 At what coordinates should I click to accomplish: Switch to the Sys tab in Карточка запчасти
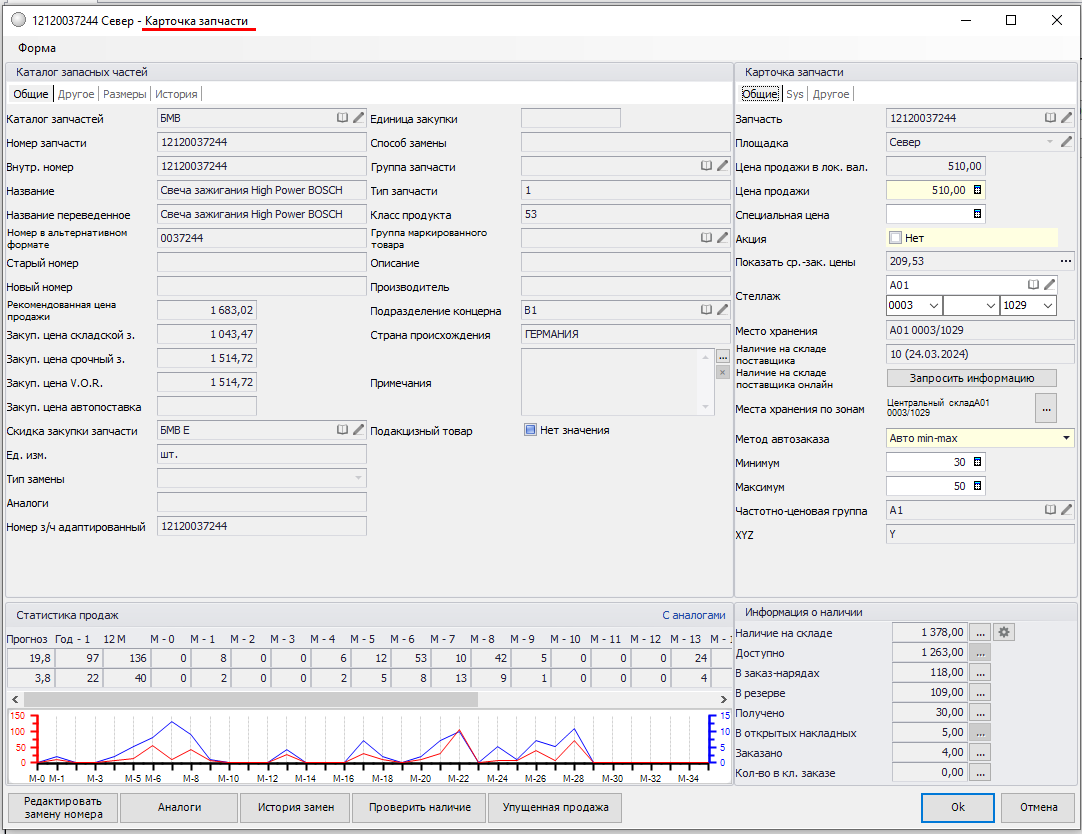tap(794, 94)
